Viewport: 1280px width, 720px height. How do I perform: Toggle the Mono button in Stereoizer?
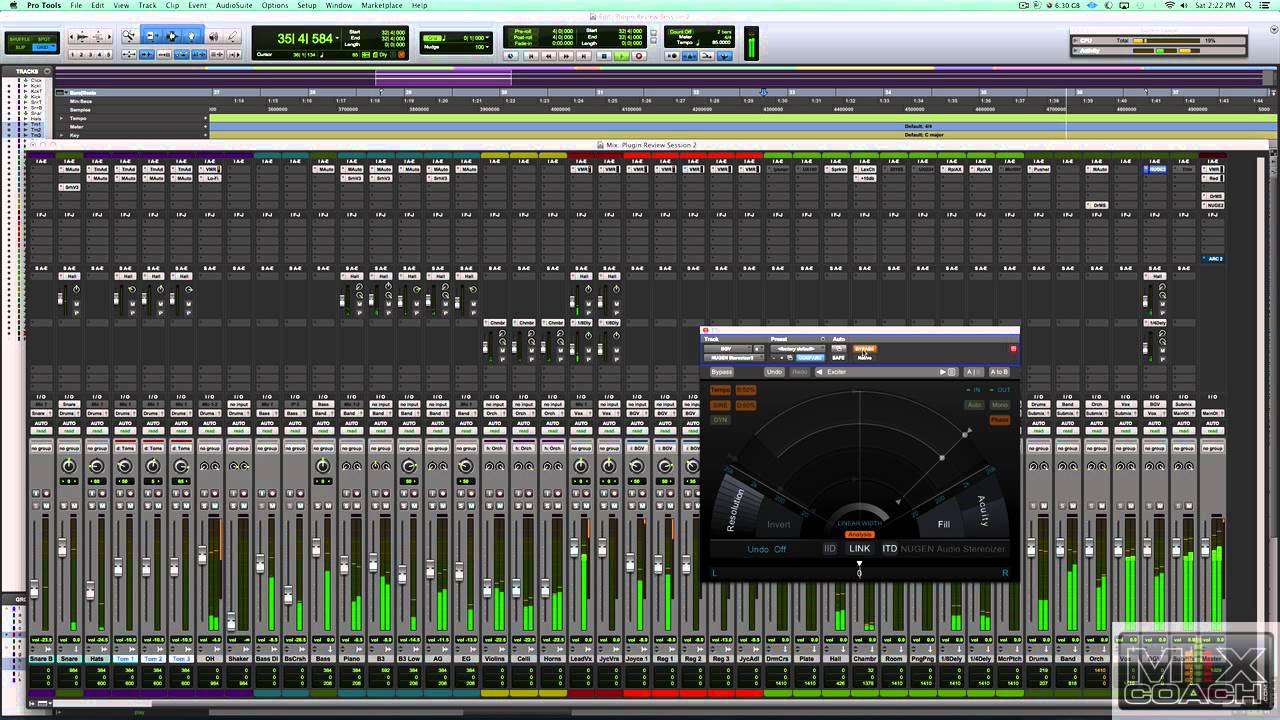pos(999,405)
